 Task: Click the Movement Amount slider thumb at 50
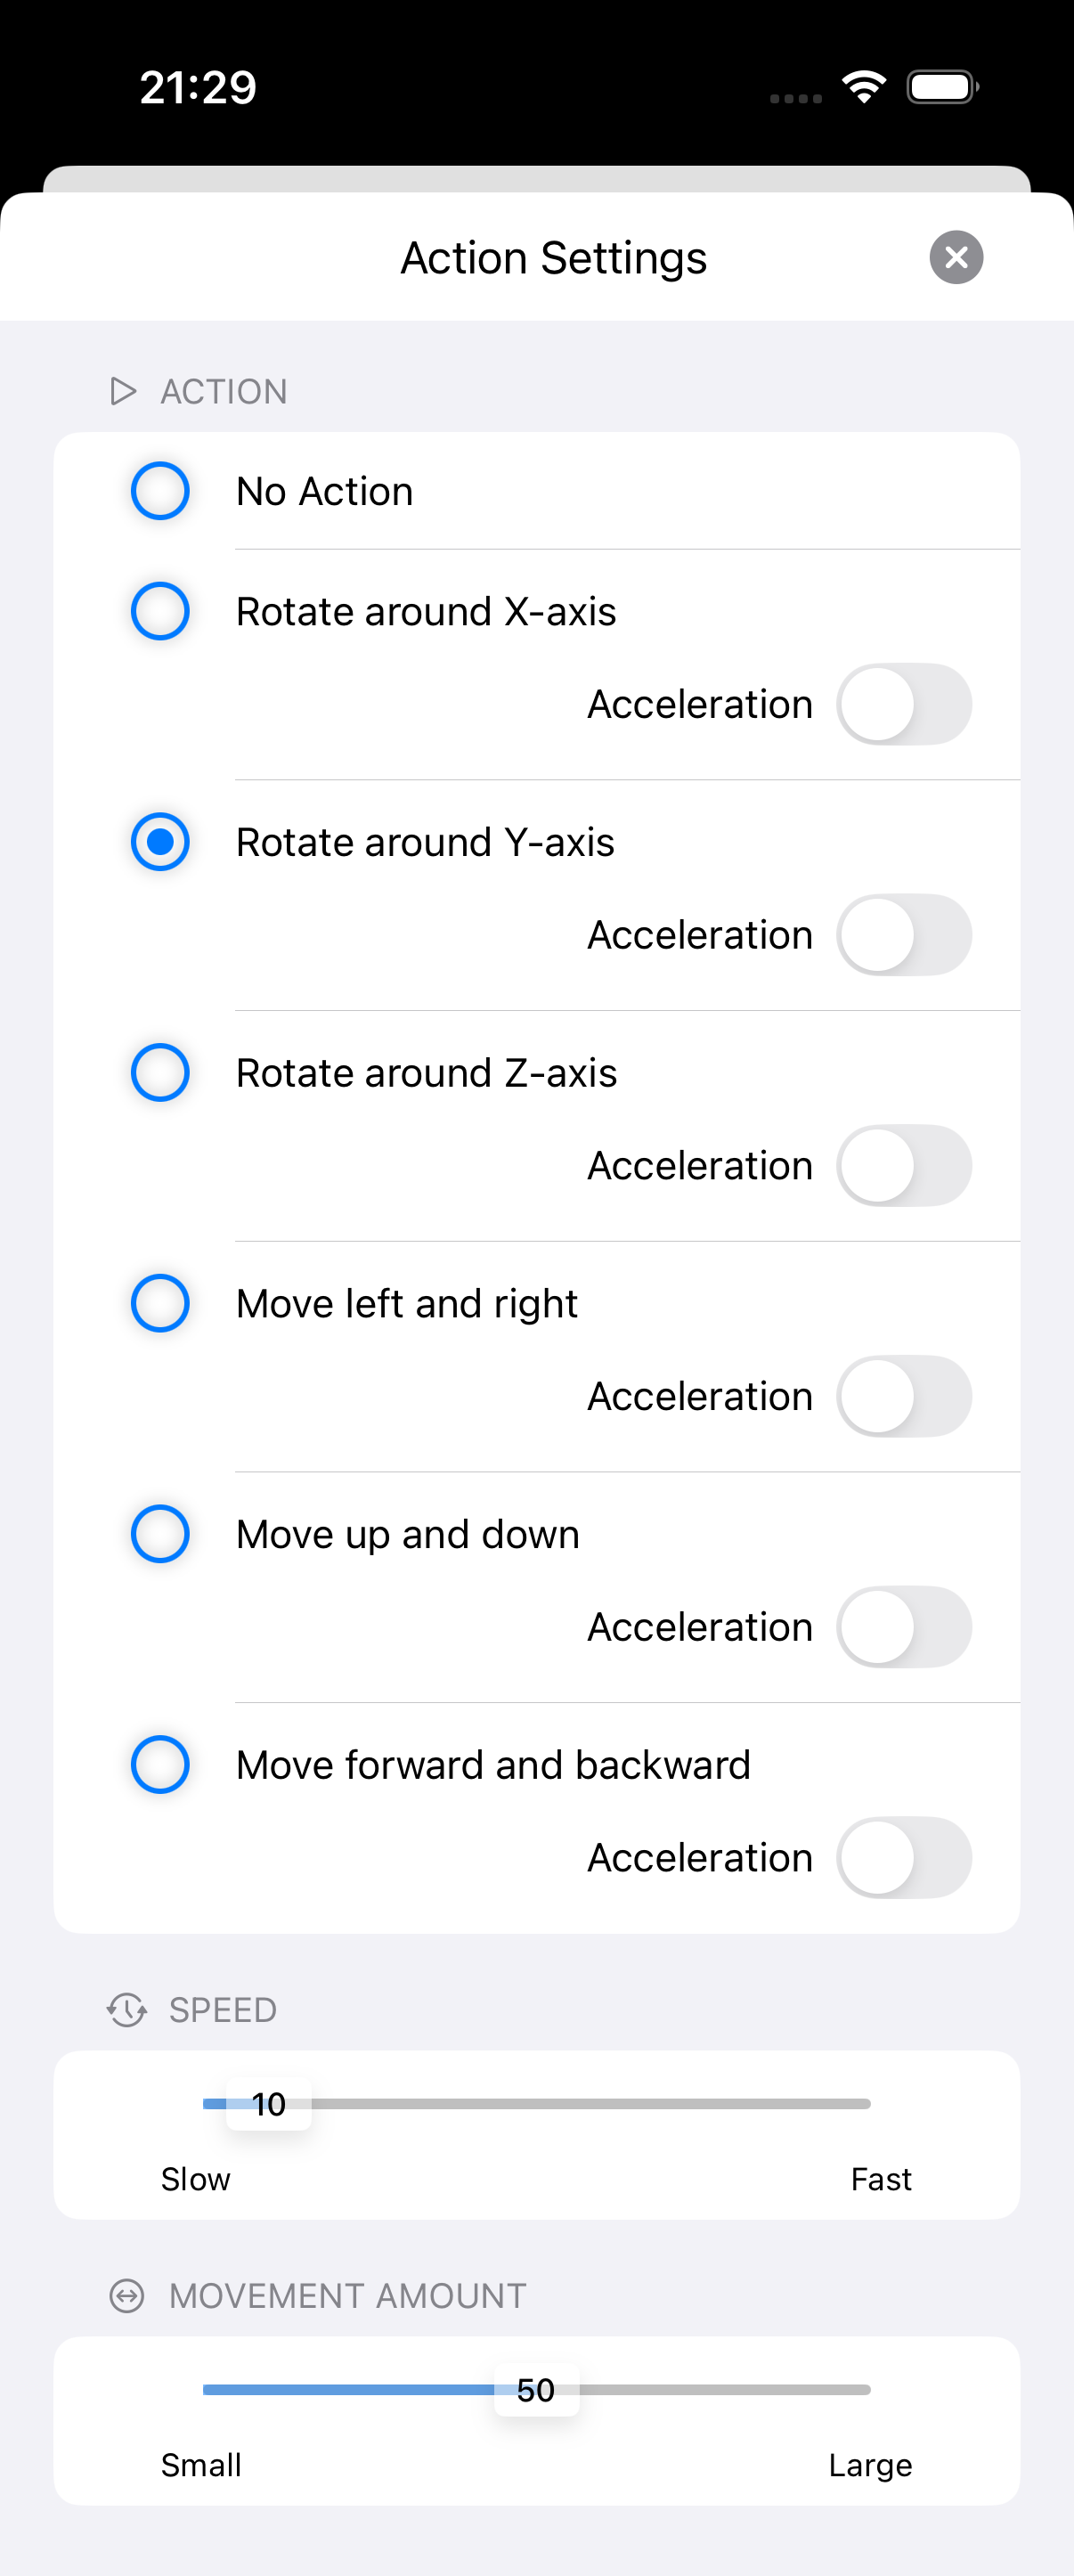tap(536, 2390)
